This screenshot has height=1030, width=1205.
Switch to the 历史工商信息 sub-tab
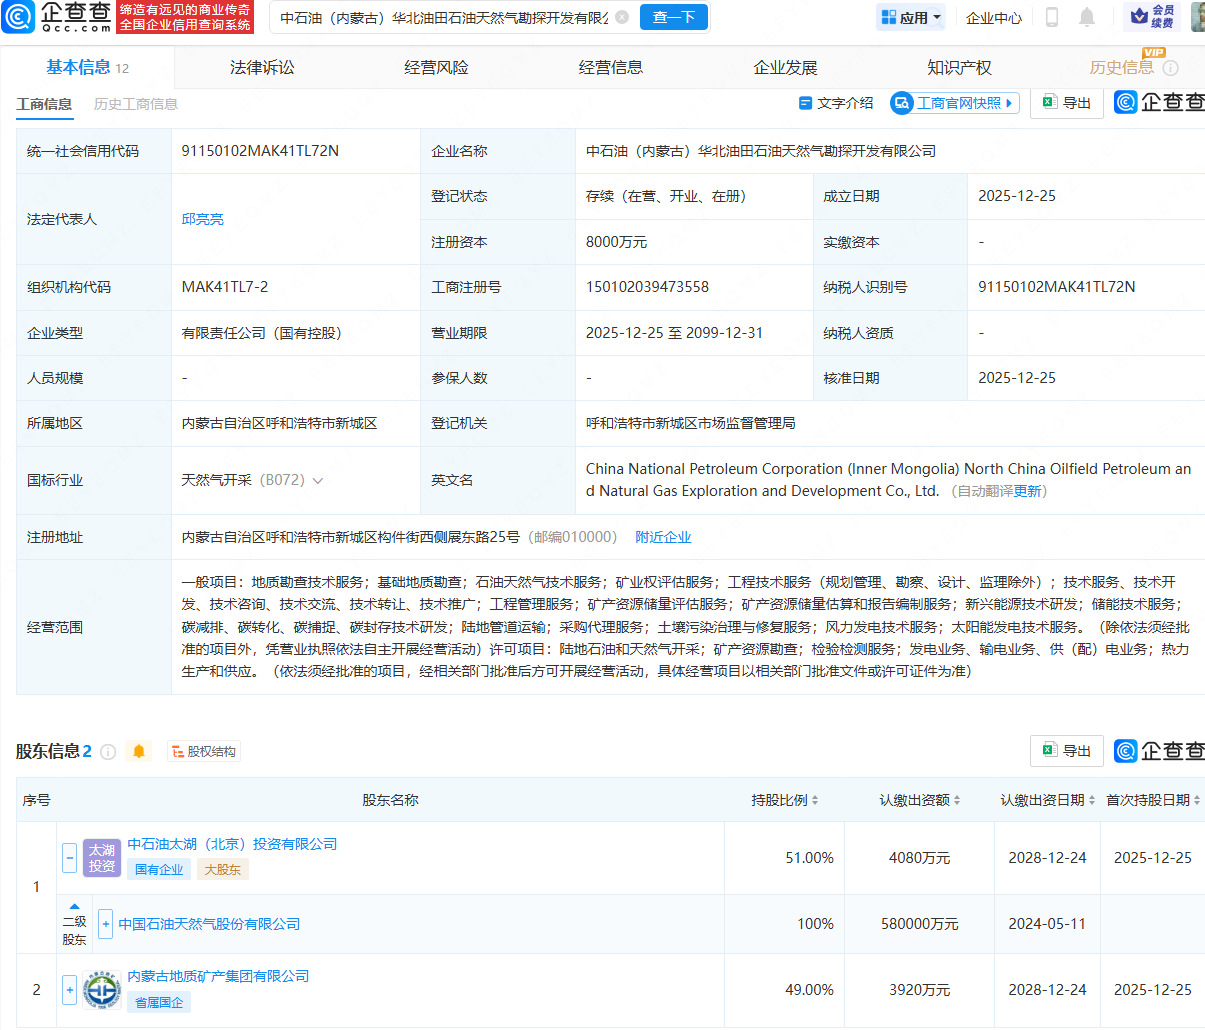click(x=135, y=104)
